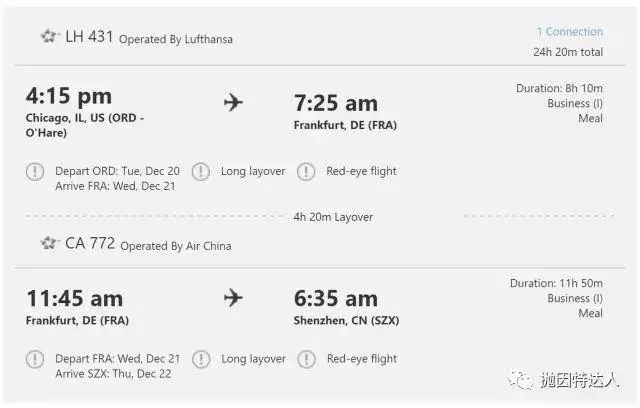The image size is (640, 408).
Task: Click the 4:15 pm departure time
Action: (x=69, y=97)
